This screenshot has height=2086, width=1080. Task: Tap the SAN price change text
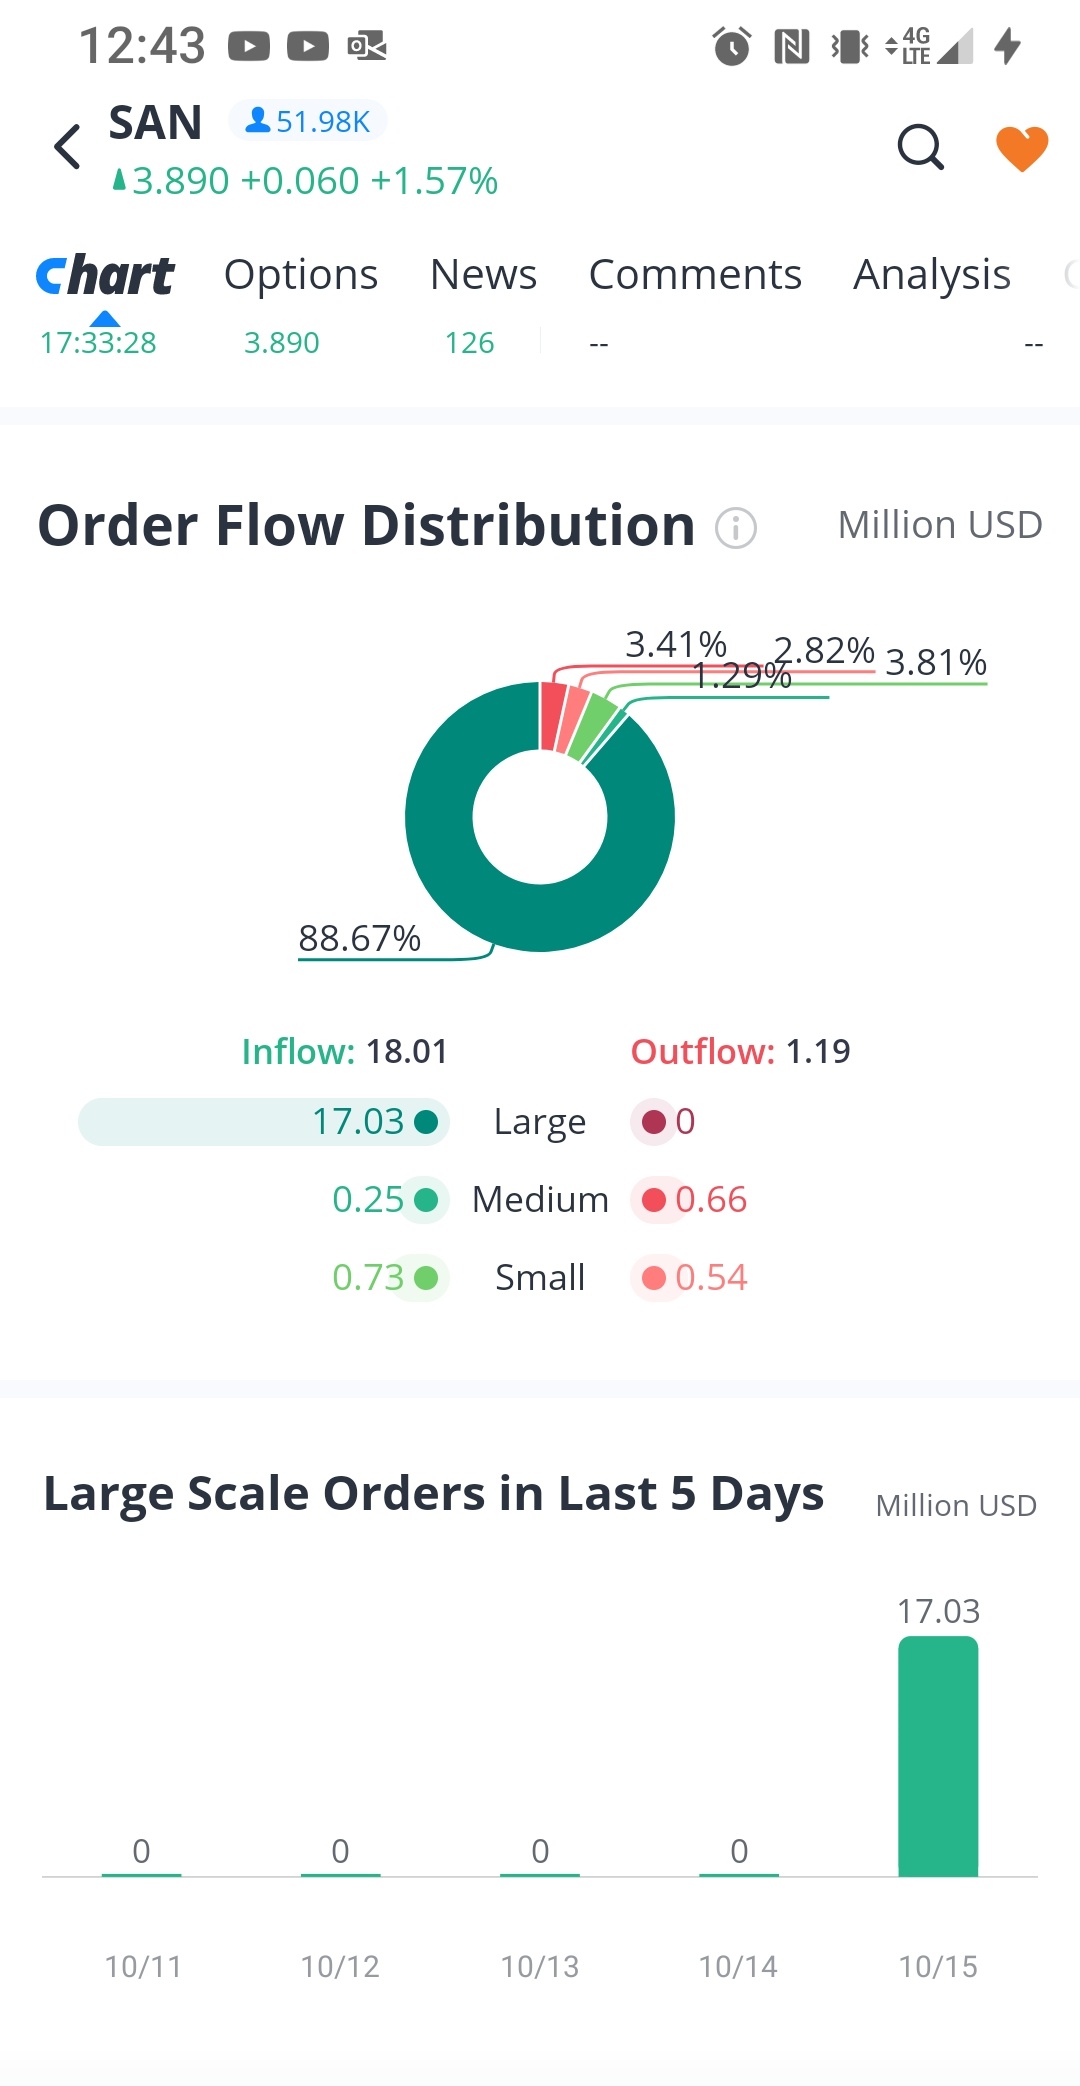[314, 181]
